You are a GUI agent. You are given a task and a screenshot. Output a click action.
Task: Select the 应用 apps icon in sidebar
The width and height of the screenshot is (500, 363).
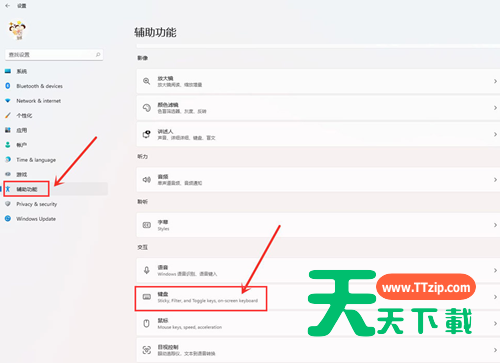tap(8, 130)
